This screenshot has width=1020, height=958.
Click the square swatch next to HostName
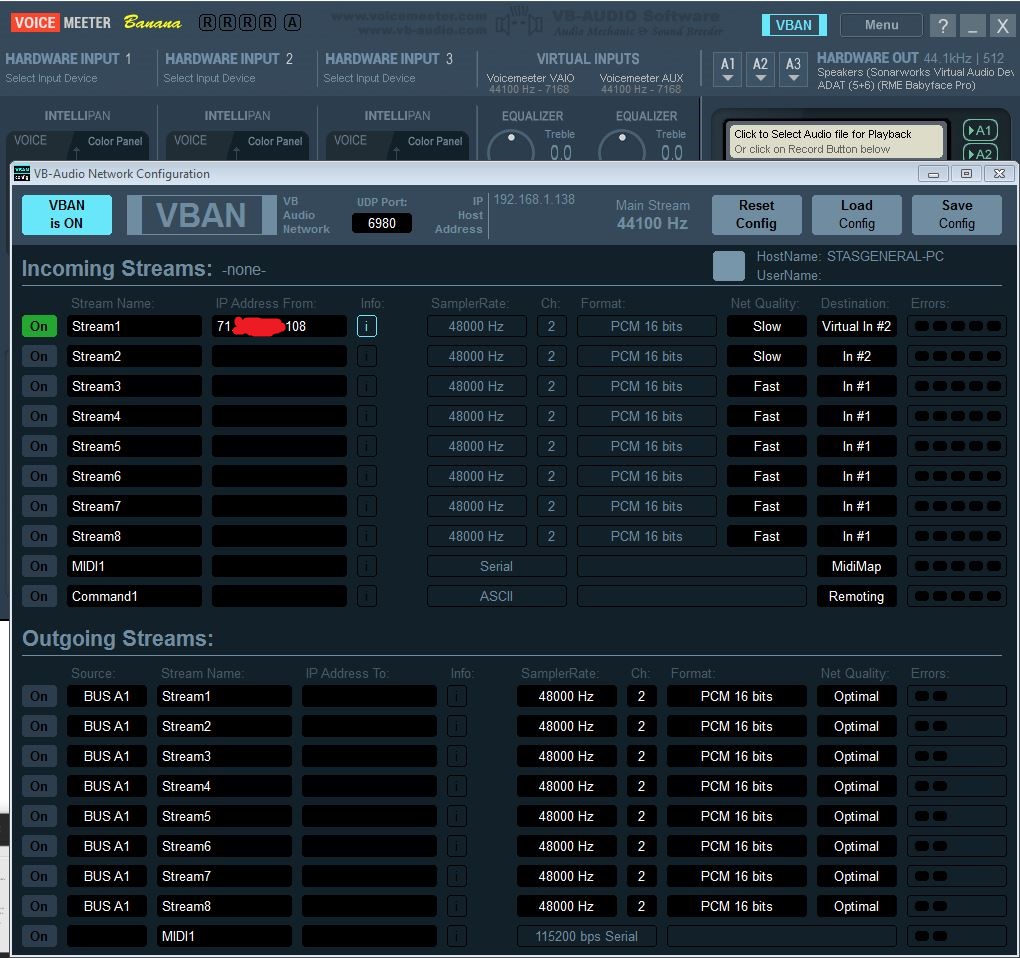tap(729, 265)
